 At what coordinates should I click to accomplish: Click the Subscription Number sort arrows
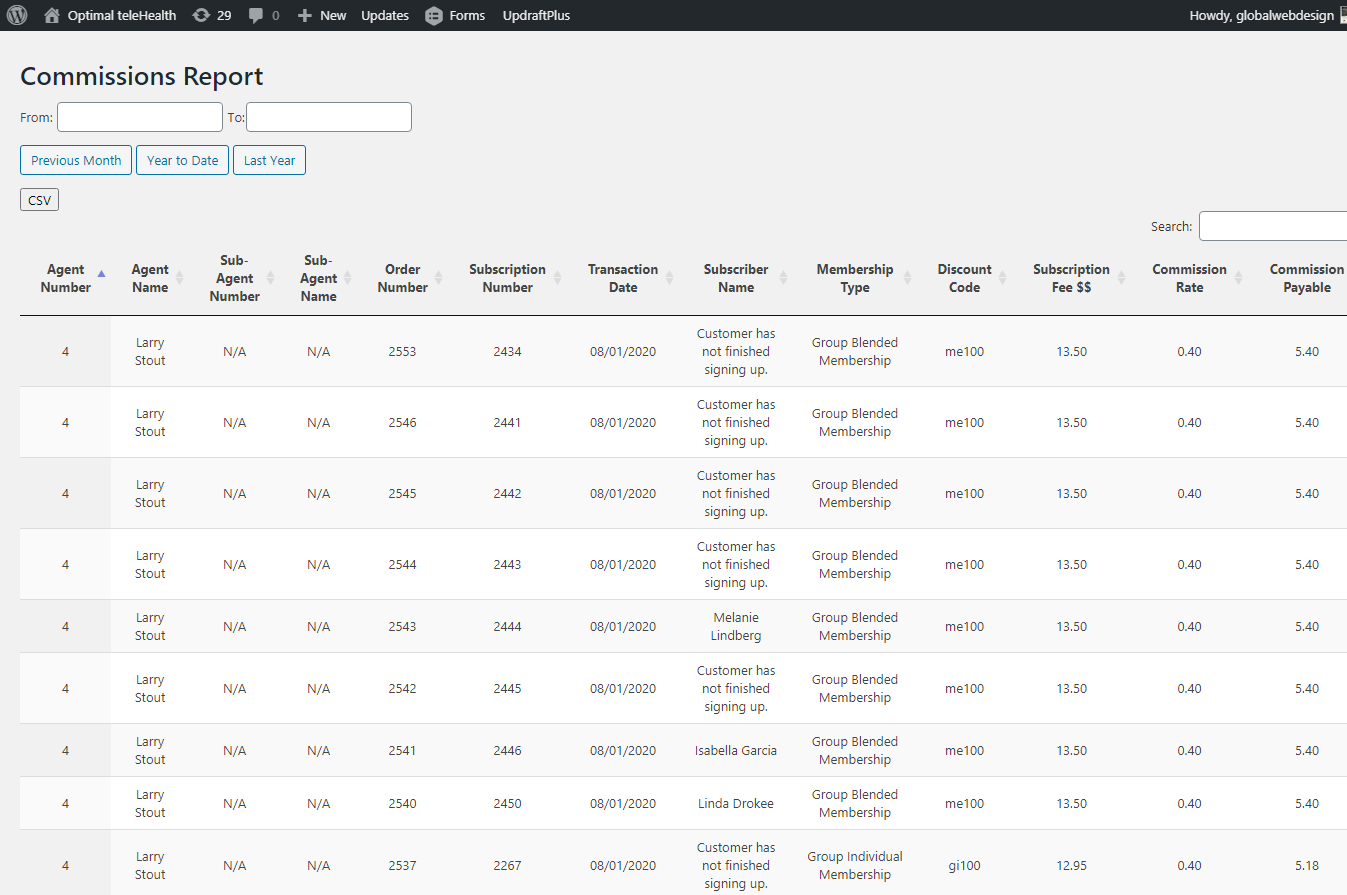click(558, 278)
